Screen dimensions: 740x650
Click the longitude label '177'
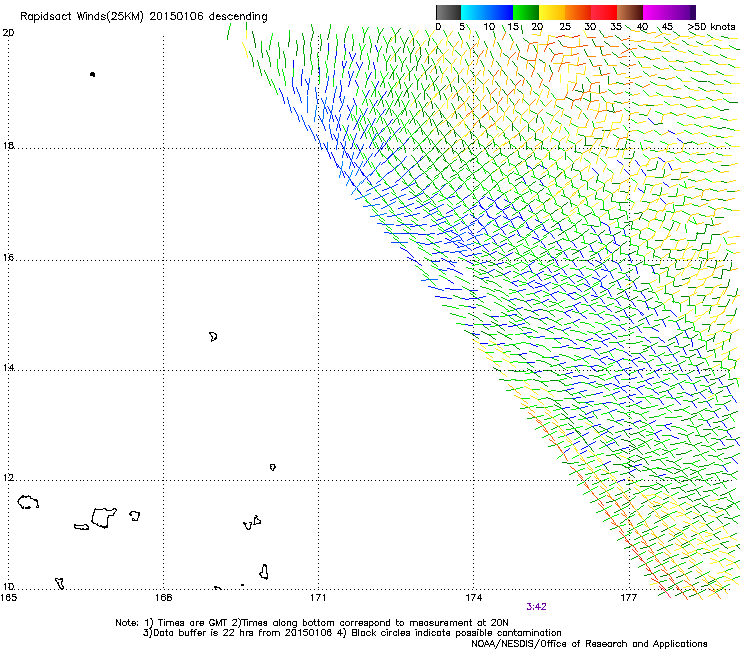click(x=629, y=598)
